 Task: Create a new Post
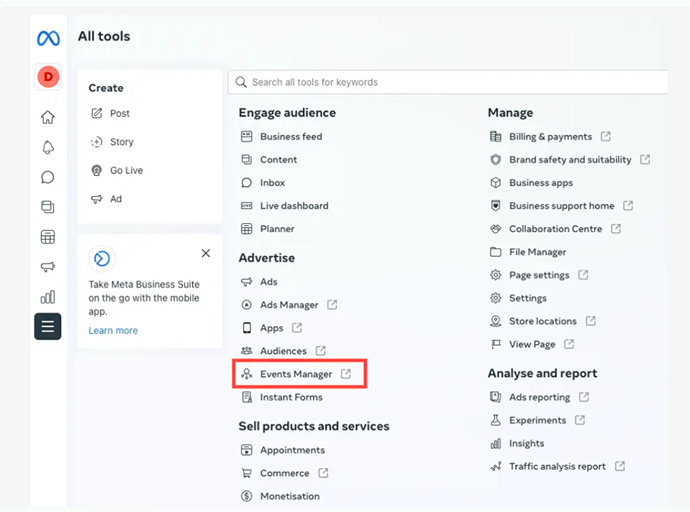(x=119, y=114)
